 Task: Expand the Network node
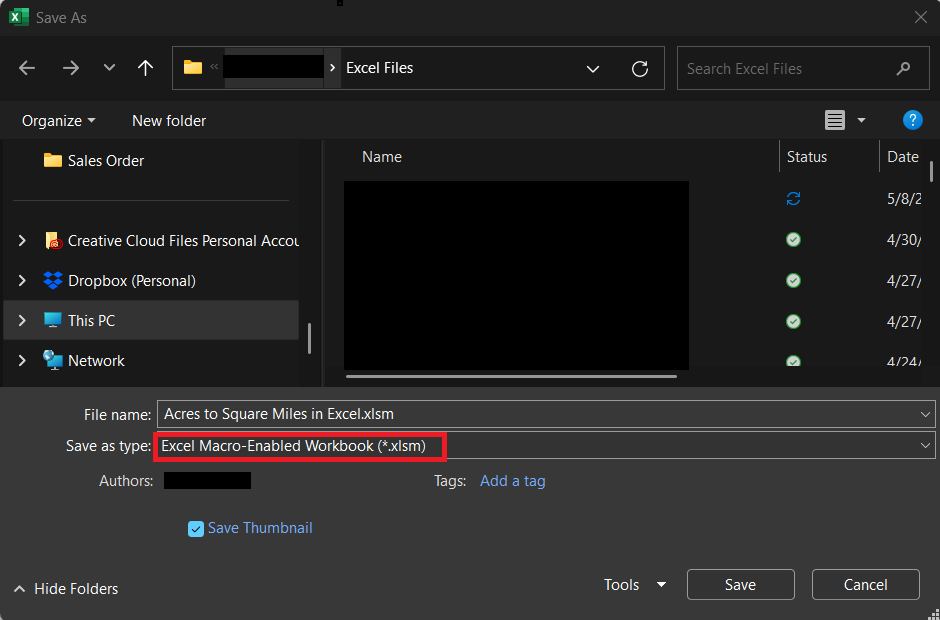tap(22, 360)
